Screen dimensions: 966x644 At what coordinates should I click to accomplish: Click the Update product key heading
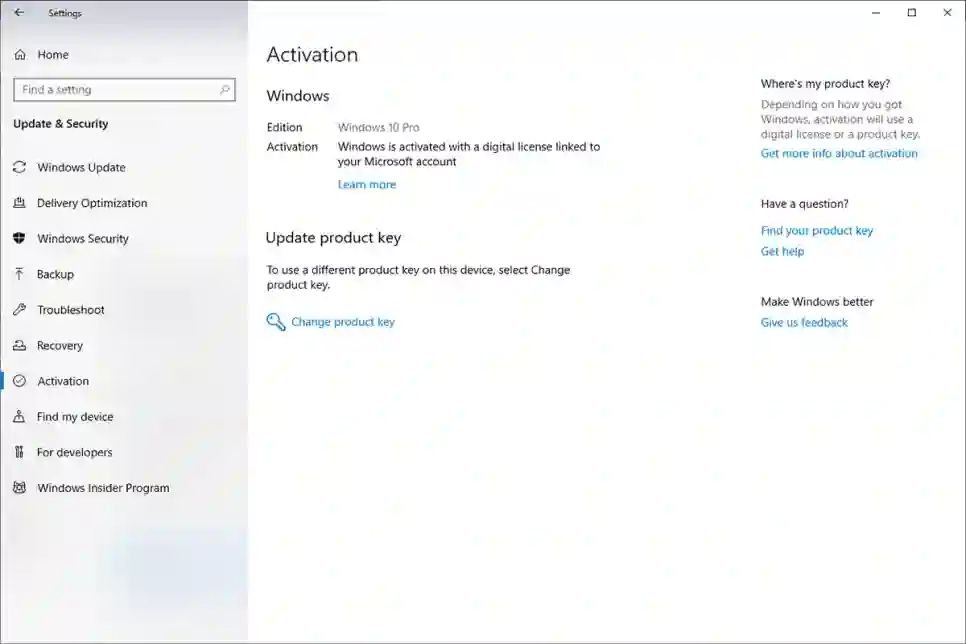(333, 238)
